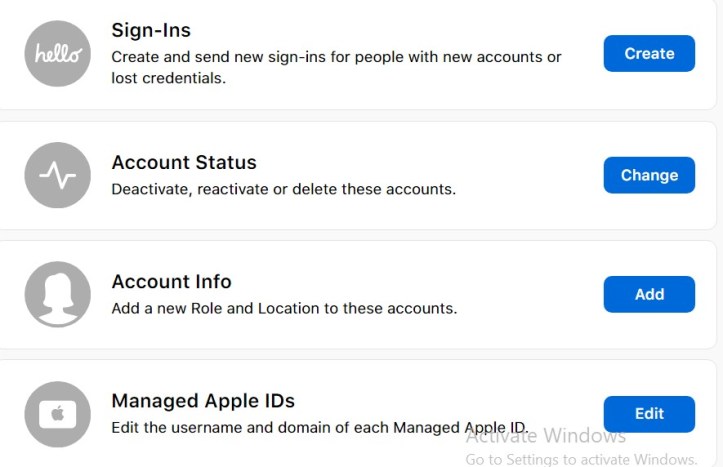Select the Account Info heading
This screenshot has height=467, width=723.
(171, 282)
